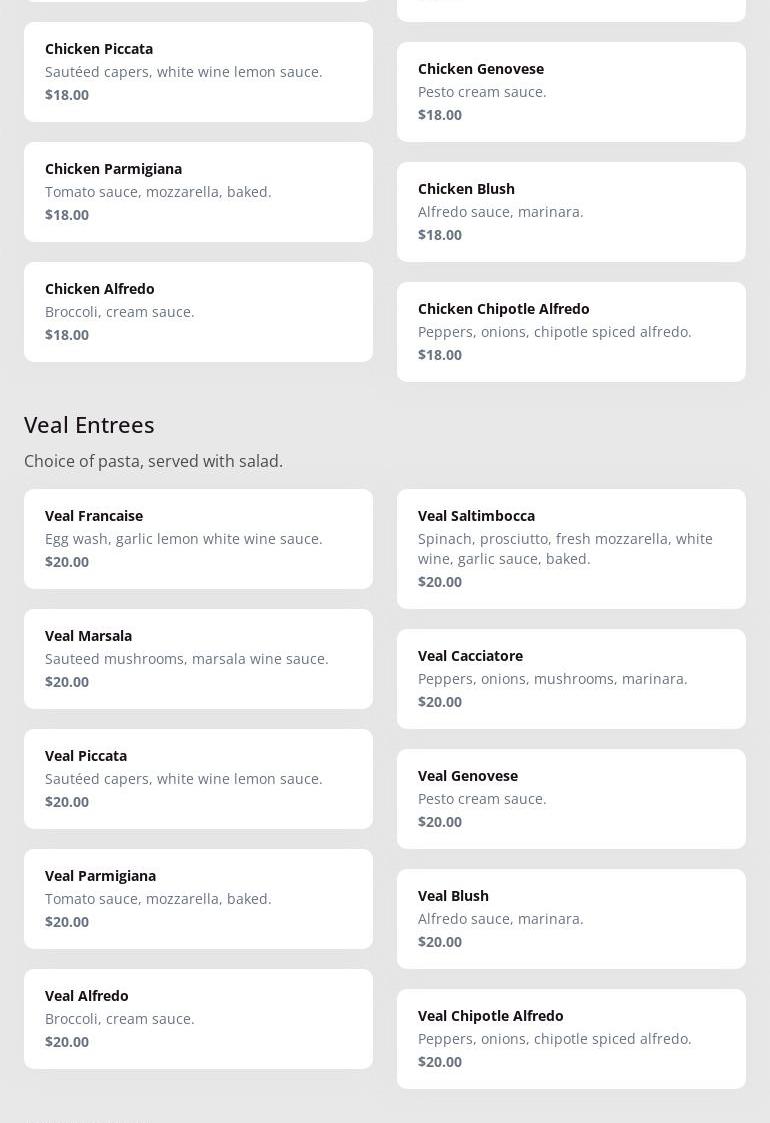Select the Chicken Blush entree
The image size is (770, 1123).
571,212
